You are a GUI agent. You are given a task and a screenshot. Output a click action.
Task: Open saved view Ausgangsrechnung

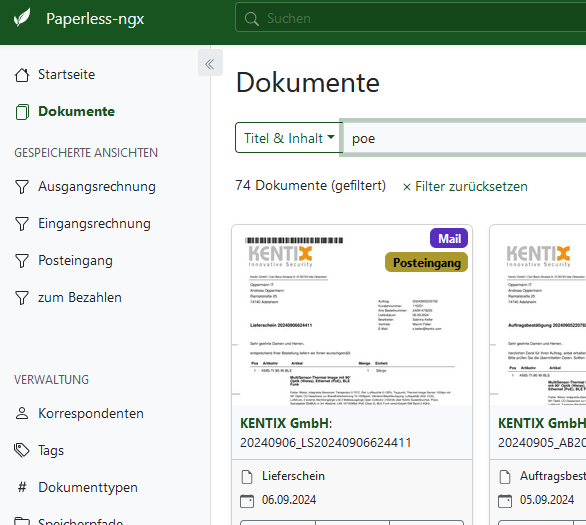point(97,186)
